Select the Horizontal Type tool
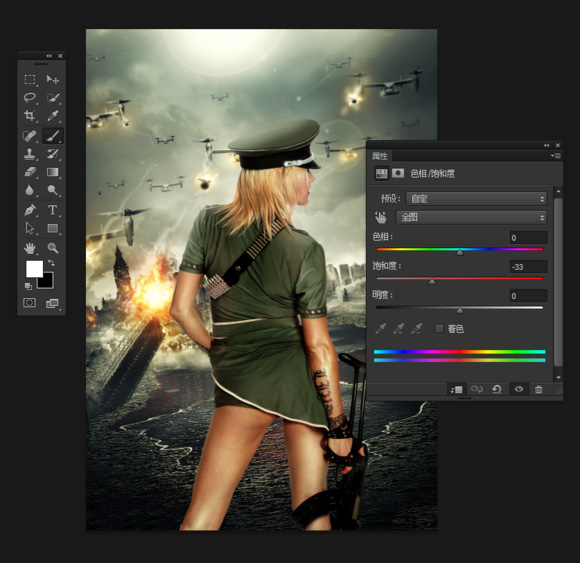Viewport: 580px width, 563px height. point(53,210)
